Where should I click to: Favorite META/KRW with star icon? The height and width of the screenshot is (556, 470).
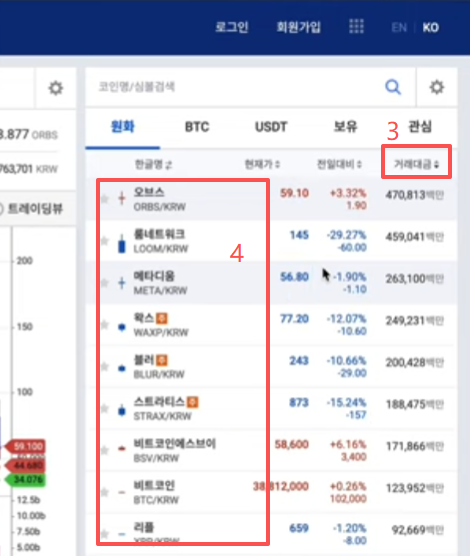104,283
